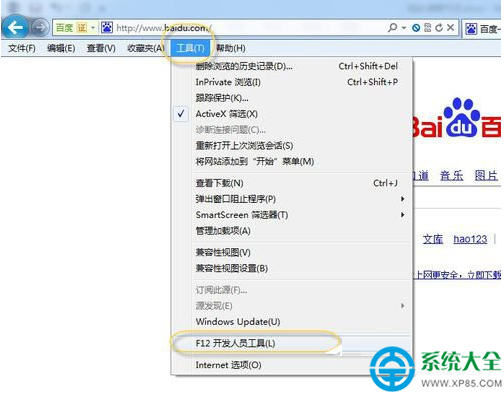Click the blue blocked-content filter icon
This screenshot has height=394, width=504.
[416, 28]
